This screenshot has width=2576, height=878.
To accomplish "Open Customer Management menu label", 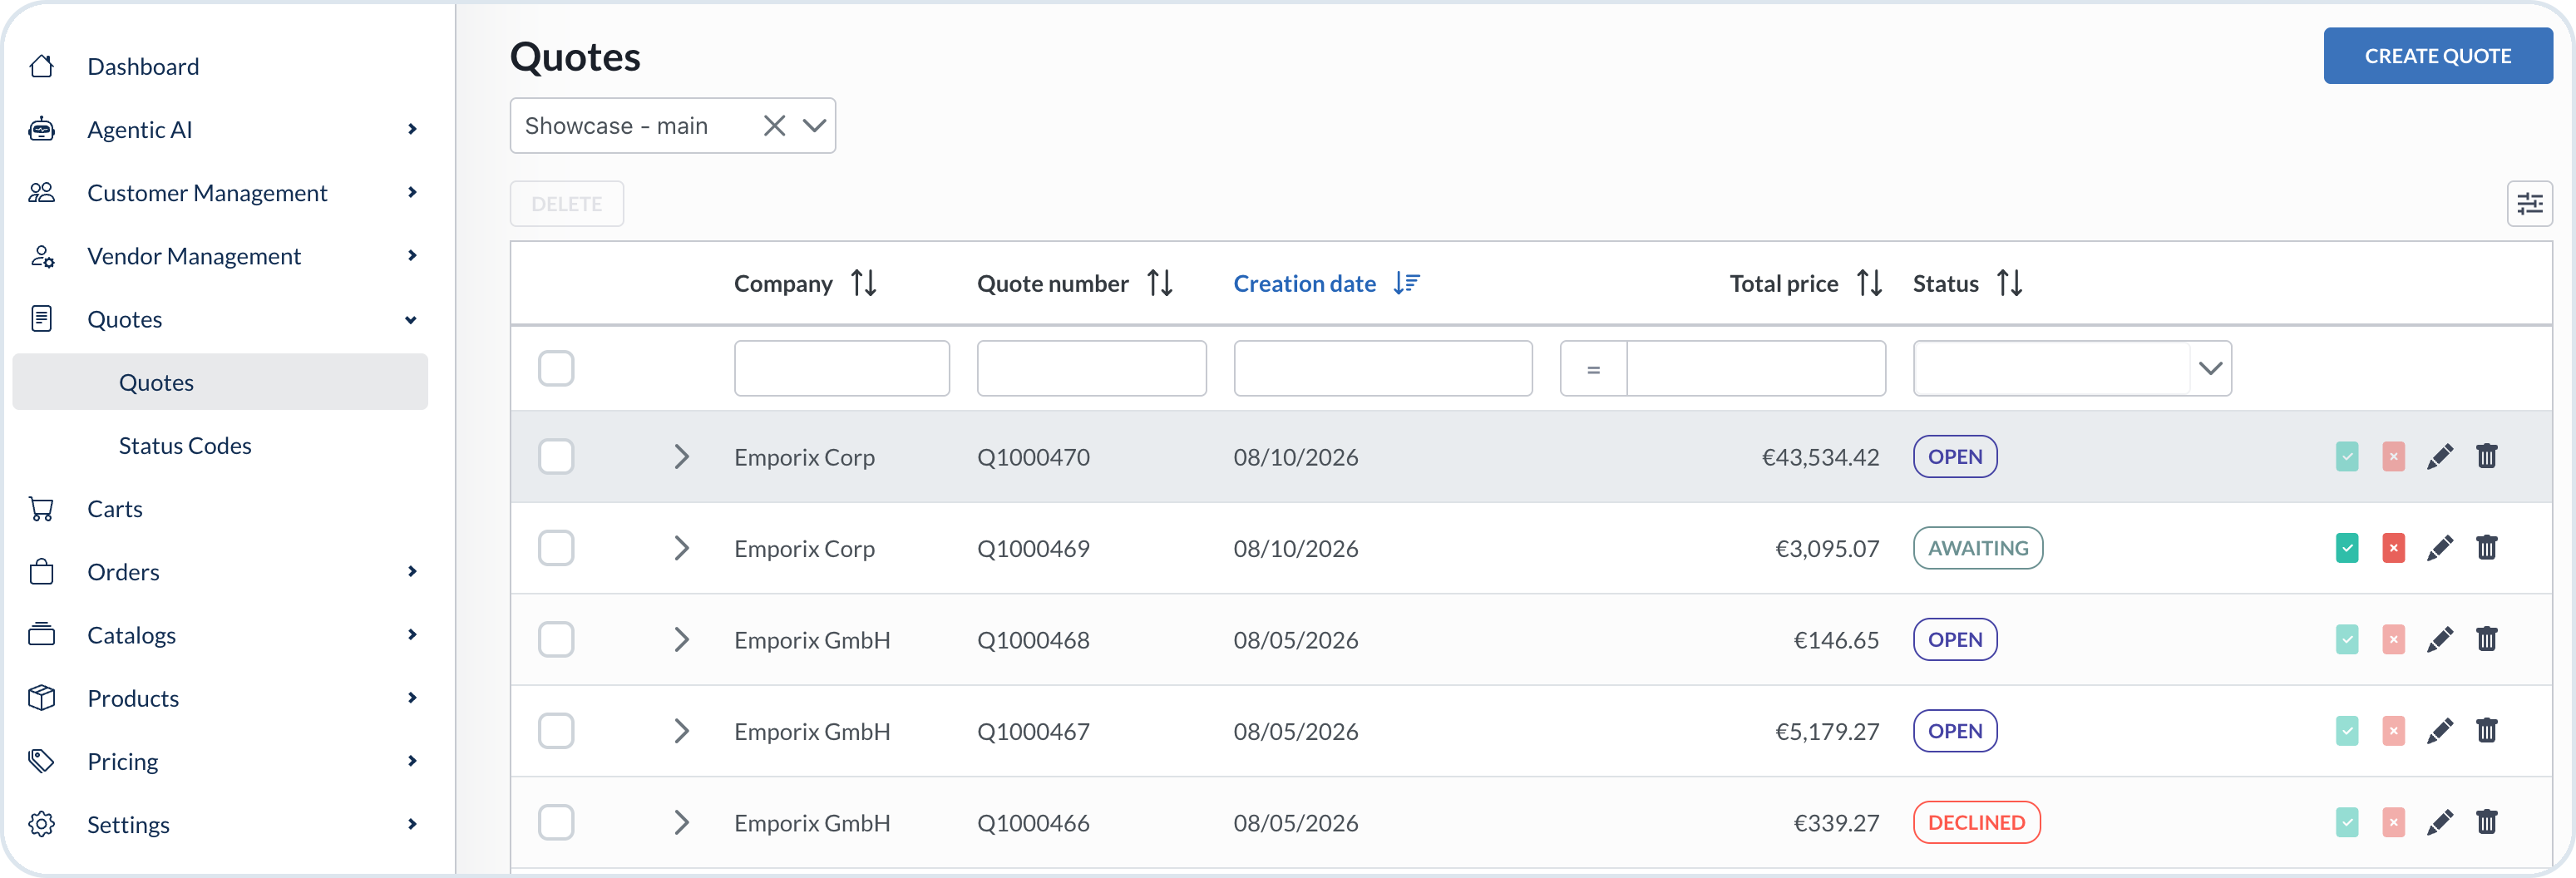I will point(207,192).
